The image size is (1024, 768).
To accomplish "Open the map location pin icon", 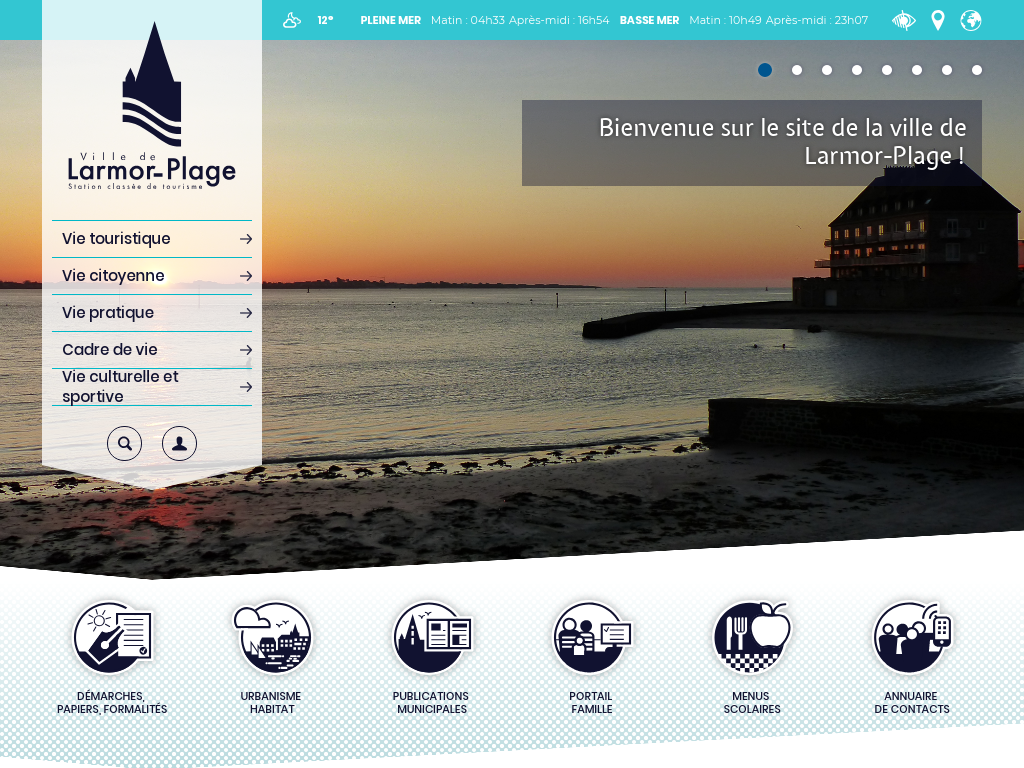I will [x=938, y=20].
